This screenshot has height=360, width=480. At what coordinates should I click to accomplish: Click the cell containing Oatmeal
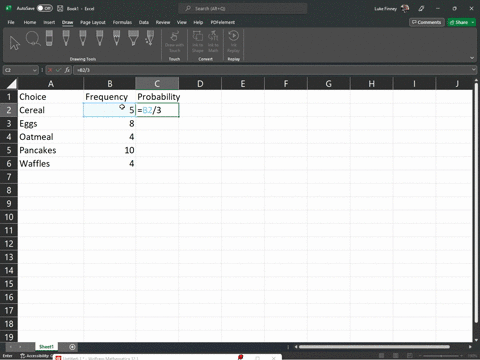tap(51, 137)
